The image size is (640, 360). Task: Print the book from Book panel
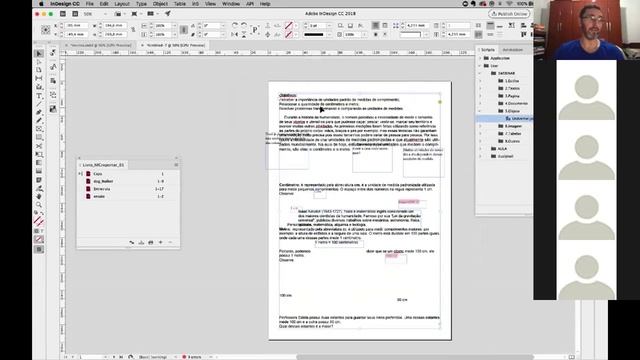click(151, 242)
